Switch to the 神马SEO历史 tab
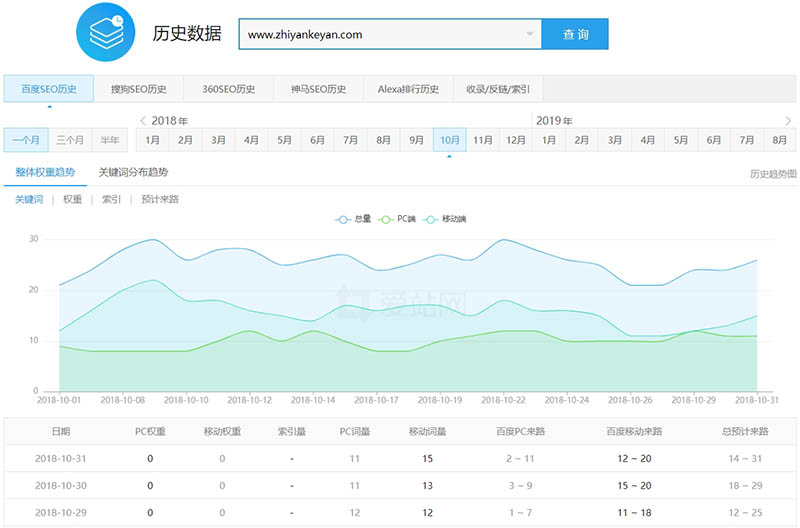 (x=318, y=89)
